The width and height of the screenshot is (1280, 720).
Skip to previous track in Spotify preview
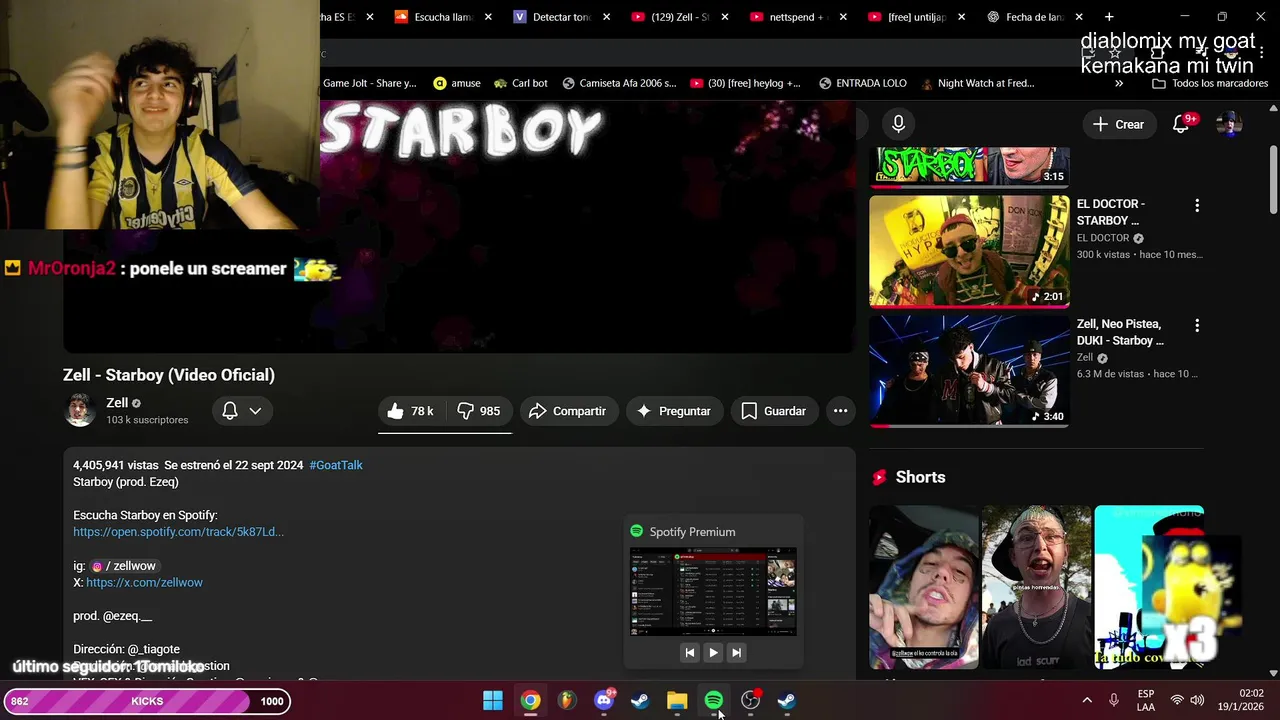tap(689, 652)
